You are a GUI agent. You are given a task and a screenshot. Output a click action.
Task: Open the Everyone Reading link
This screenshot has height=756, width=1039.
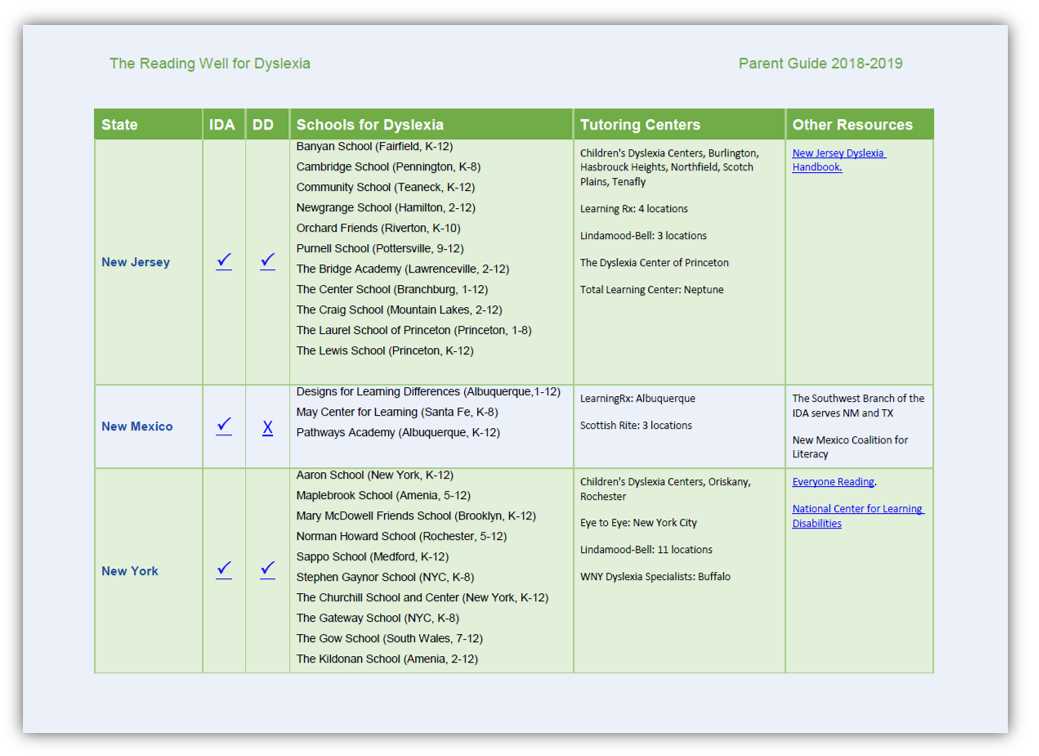coord(833,482)
